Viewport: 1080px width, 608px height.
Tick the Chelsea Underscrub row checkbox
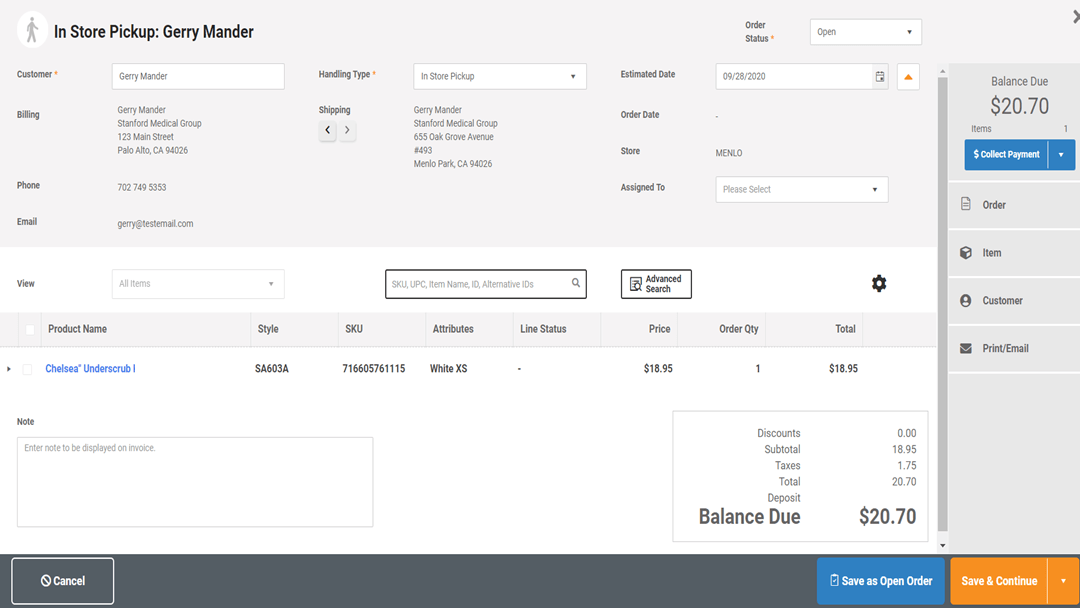point(27,369)
